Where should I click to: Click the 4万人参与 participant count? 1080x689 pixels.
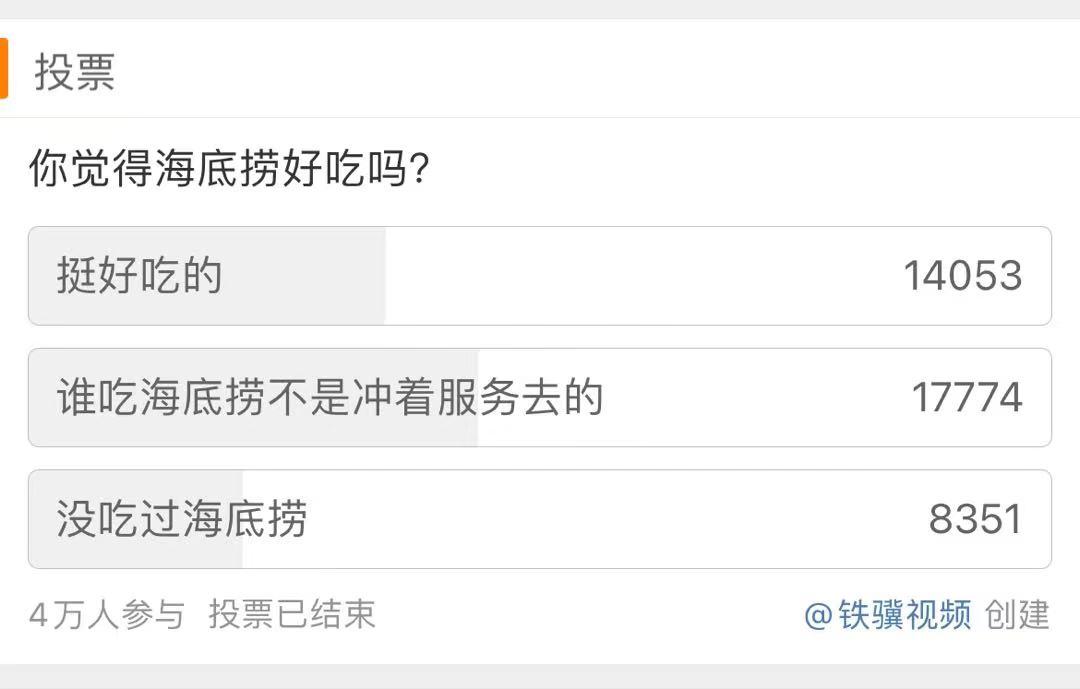coord(107,615)
